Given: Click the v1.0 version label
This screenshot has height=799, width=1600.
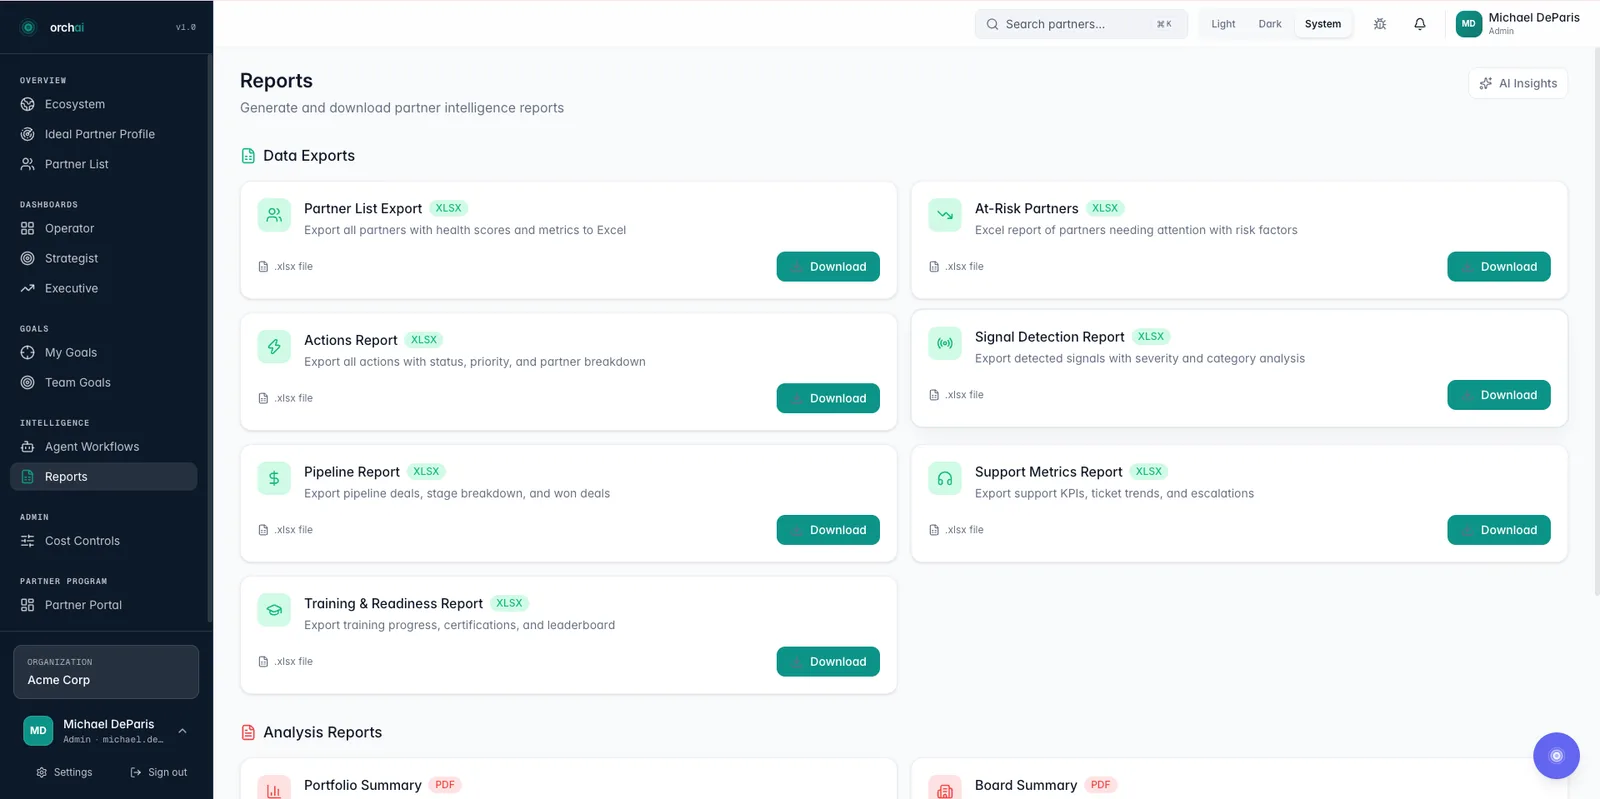Looking at the screenshot, I should pyautogui.click(x=186, y=27).
